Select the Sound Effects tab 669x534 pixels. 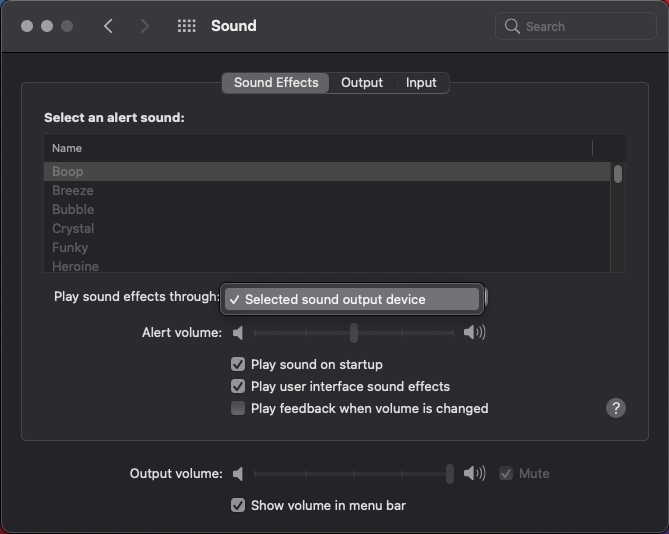pyautogui.click(x=276, y=83)
